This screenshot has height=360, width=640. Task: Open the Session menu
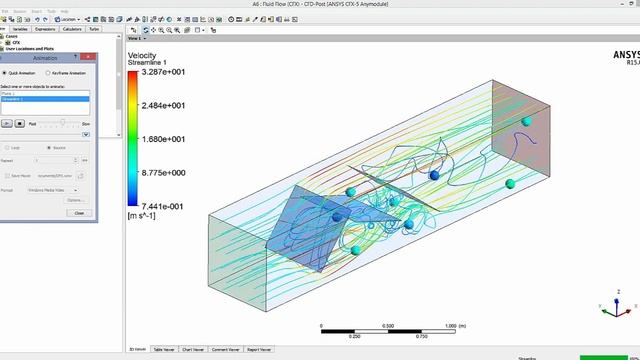[20, 11]
